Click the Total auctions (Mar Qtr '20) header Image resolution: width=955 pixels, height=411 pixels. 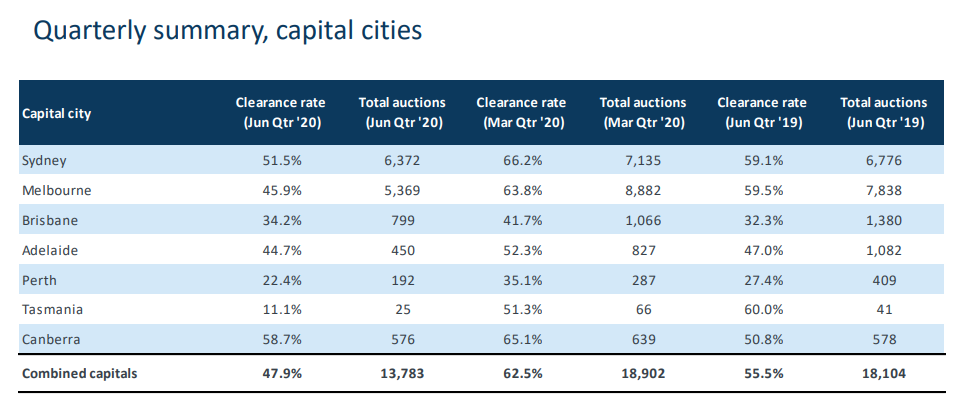click(x=643, y=113)
